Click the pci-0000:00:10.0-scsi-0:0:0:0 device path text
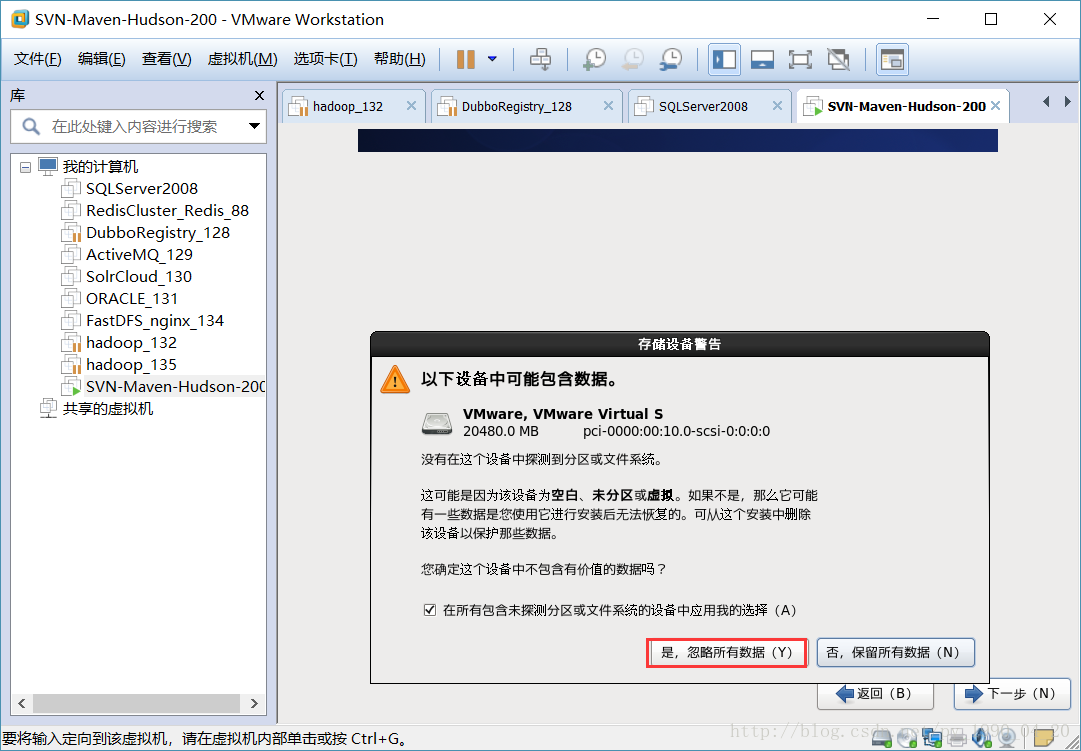This screenshot has height=751, width=1081. (x=676, y=432)
